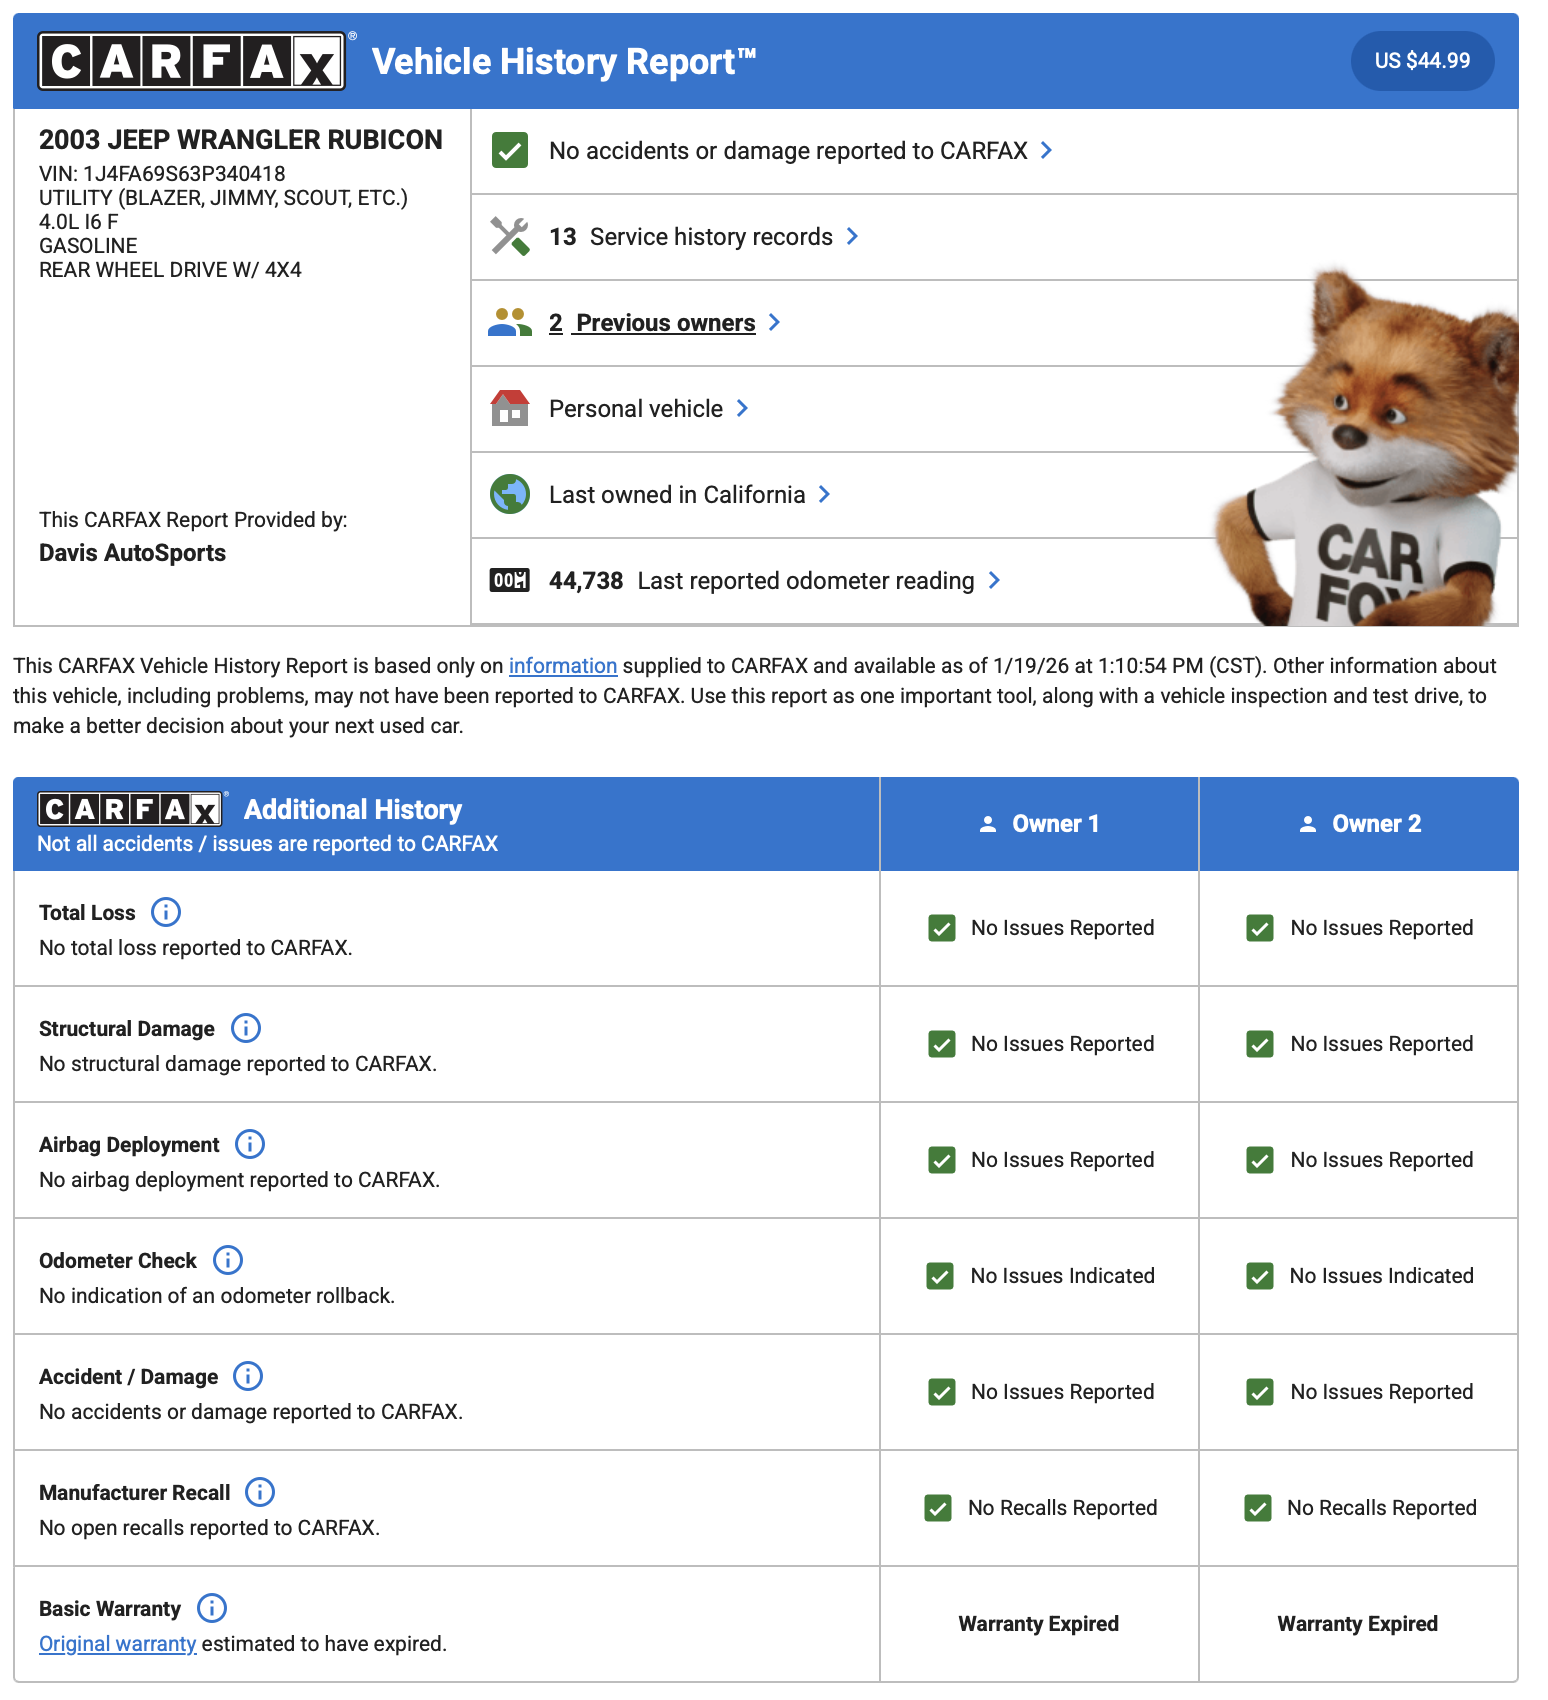
Task: Click Owner 2 Airbag Deployment green checkmark
Action: point(1260,1160)
